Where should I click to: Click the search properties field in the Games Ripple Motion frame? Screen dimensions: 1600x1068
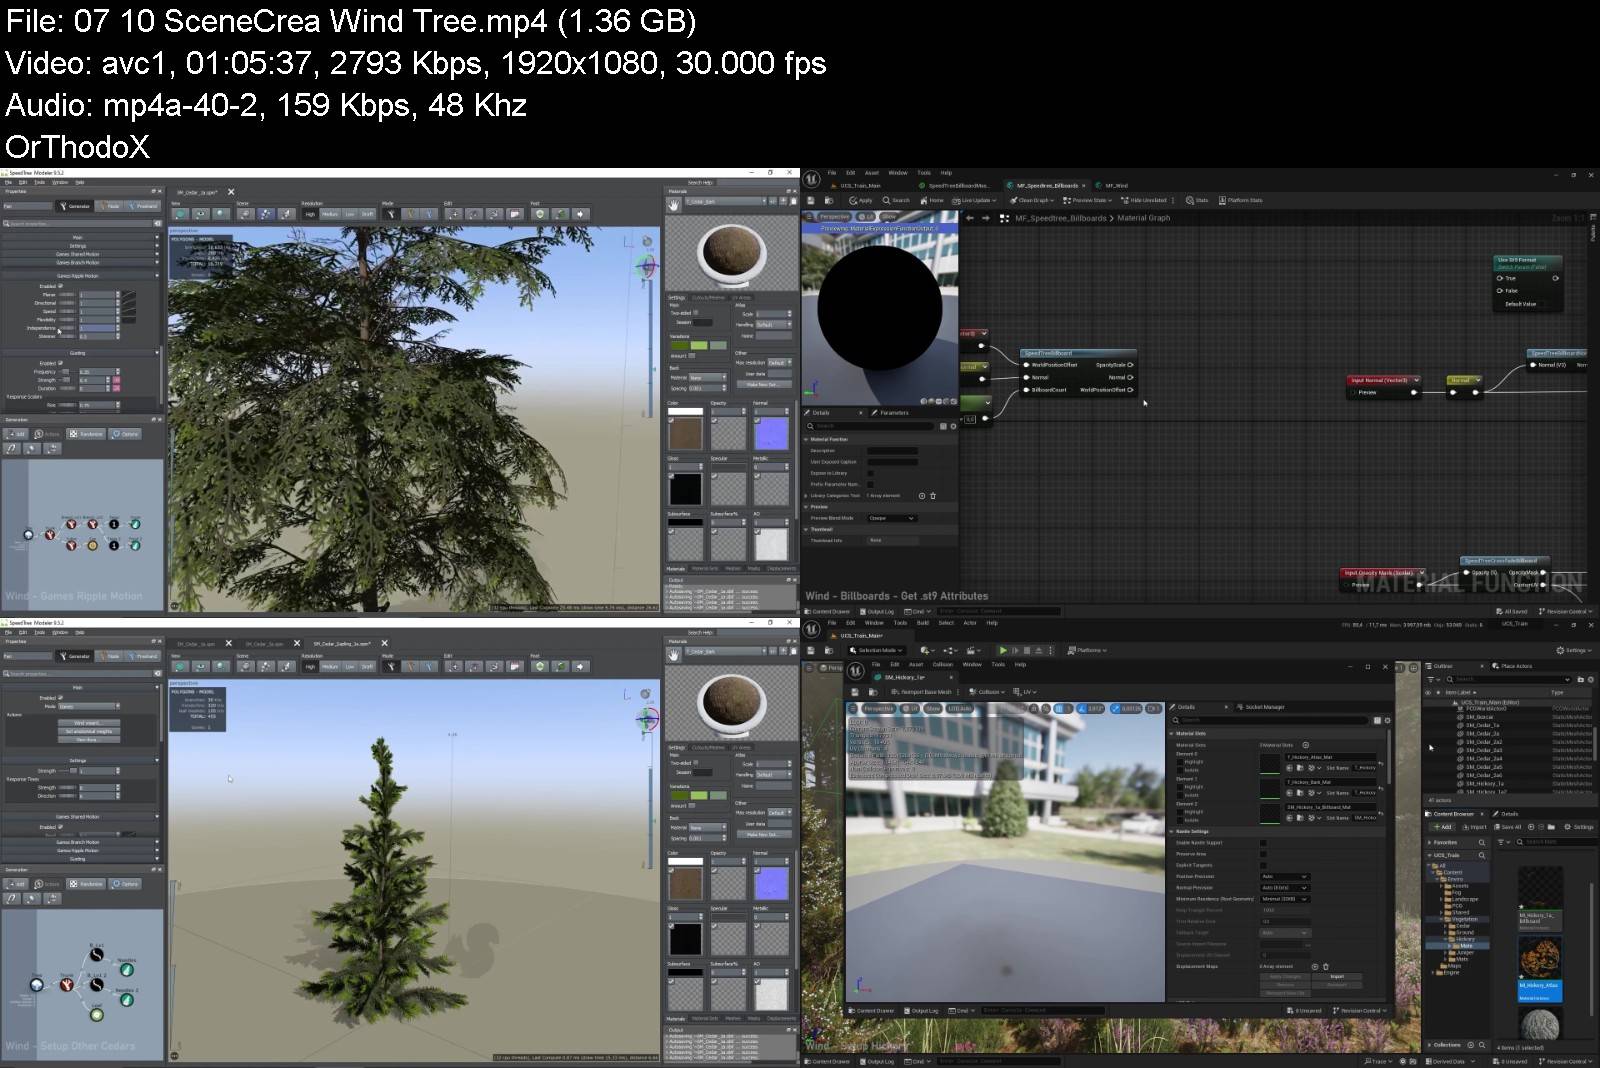point(76,224)
